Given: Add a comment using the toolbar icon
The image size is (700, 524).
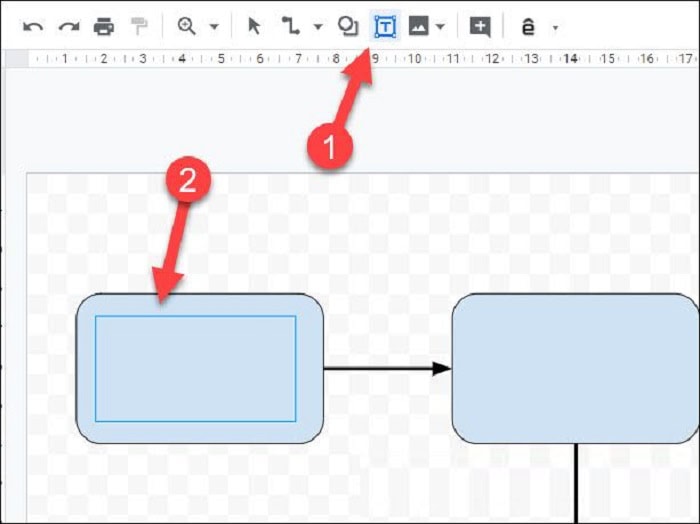Looking at the screenshot, I should (480, 27).
